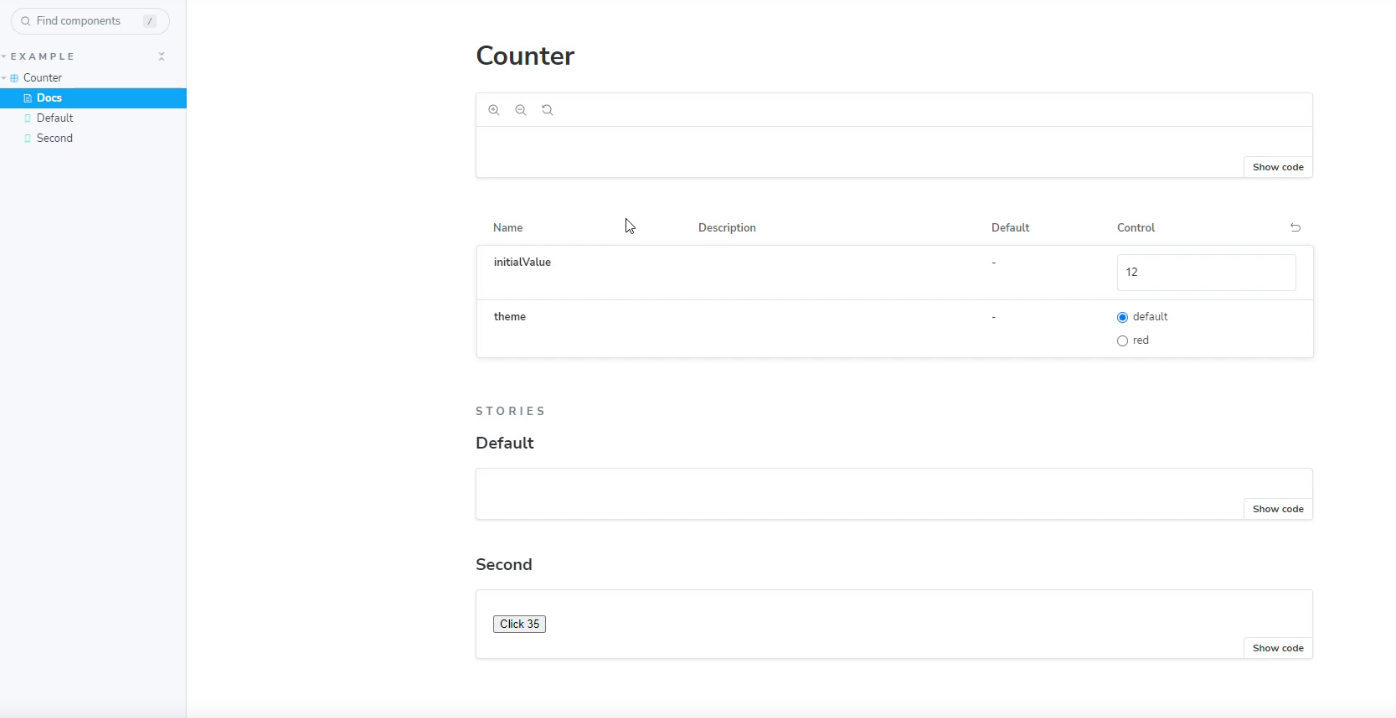Select the default theme radio button

click(1122, 317)
